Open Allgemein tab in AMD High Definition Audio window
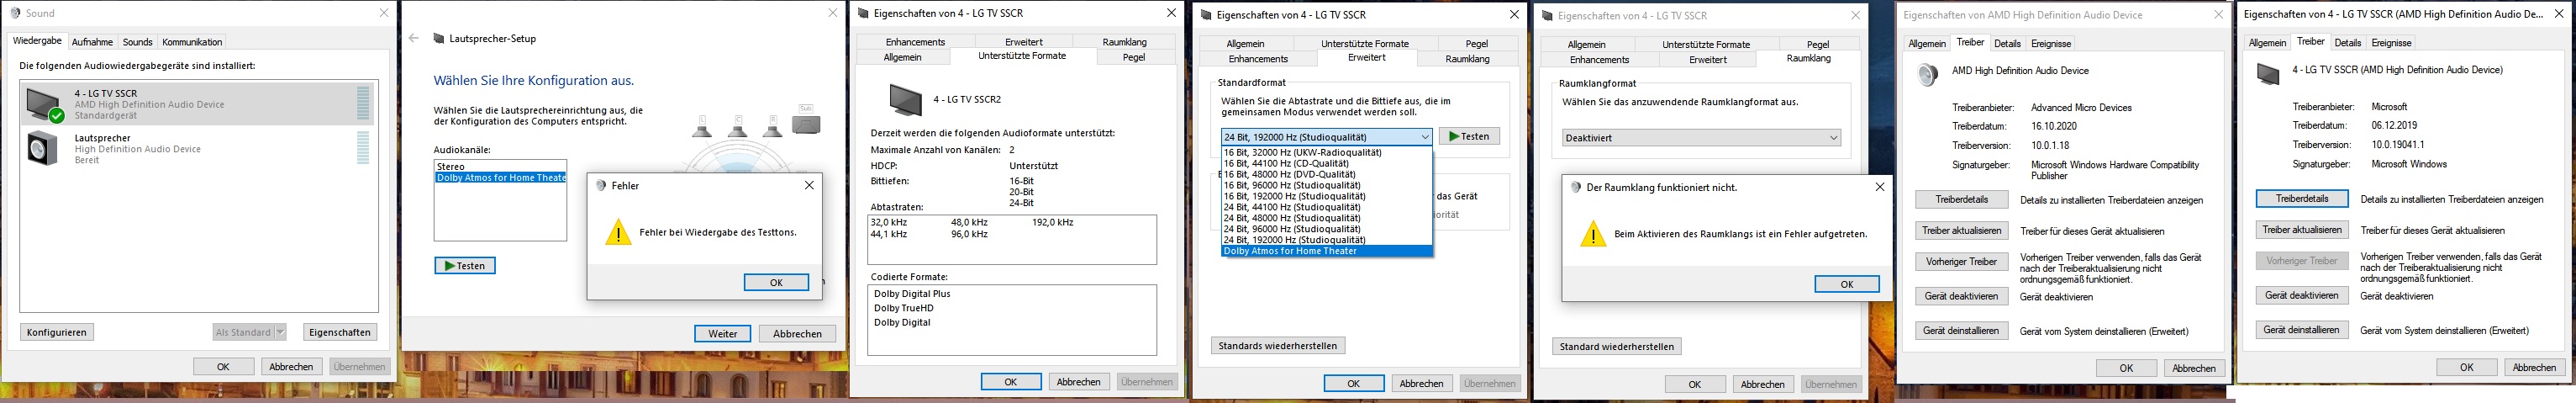Image resolution: width=2576 pixels, height=403 pixels. click(x=1926, y=44)
